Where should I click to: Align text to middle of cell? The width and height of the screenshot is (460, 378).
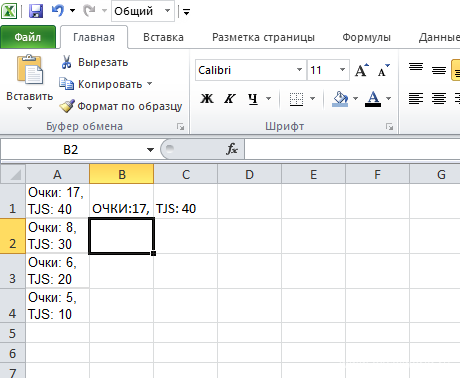(439, 70)
